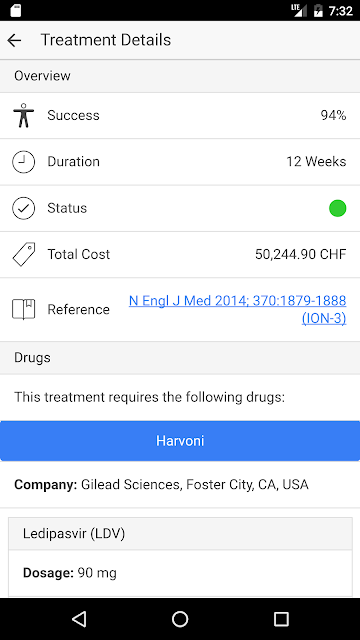Click the green status indicator dot

(x=338, y=208)
